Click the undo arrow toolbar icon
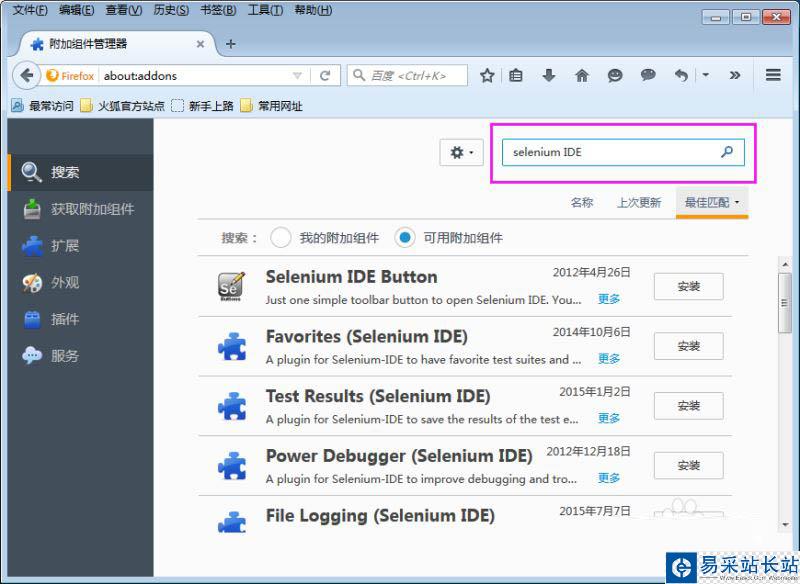Screen dimensions: 800x584 point(681,76)
